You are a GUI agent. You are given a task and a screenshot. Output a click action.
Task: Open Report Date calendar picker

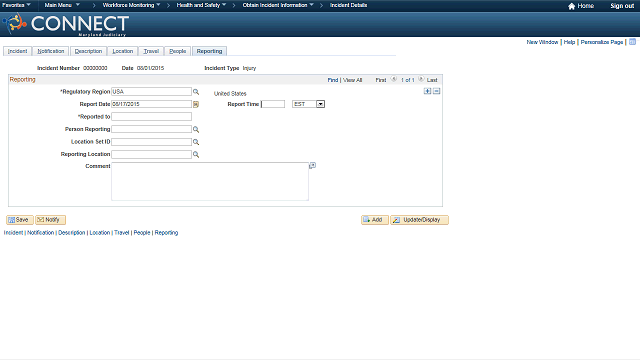click(x=196, y=104)
